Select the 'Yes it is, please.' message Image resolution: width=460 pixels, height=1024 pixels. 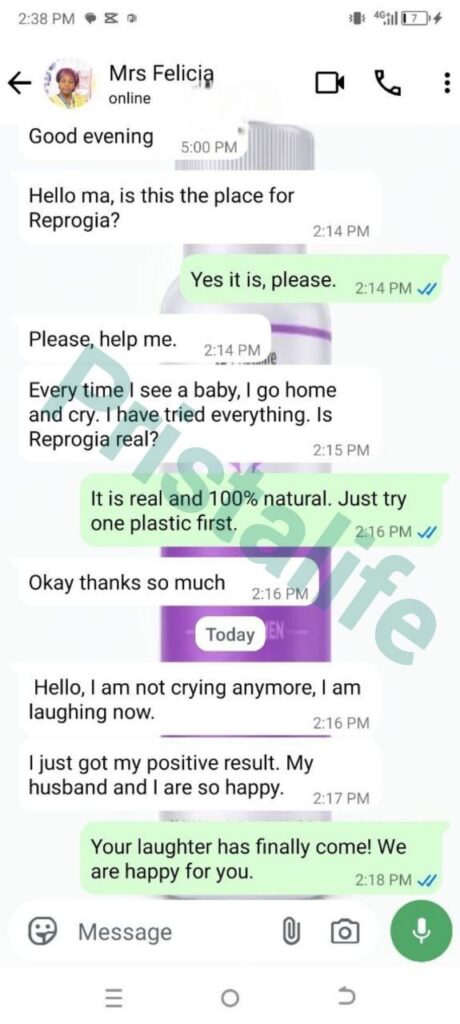pos(314,280)
